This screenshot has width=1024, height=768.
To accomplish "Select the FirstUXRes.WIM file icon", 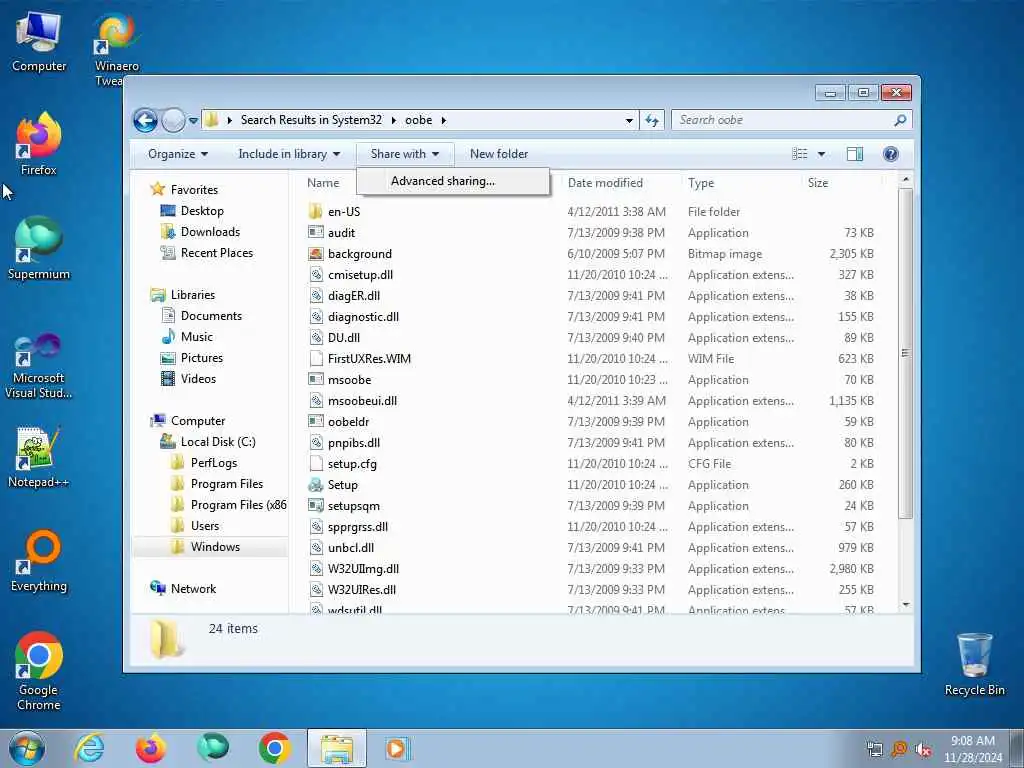I will 315,359.
